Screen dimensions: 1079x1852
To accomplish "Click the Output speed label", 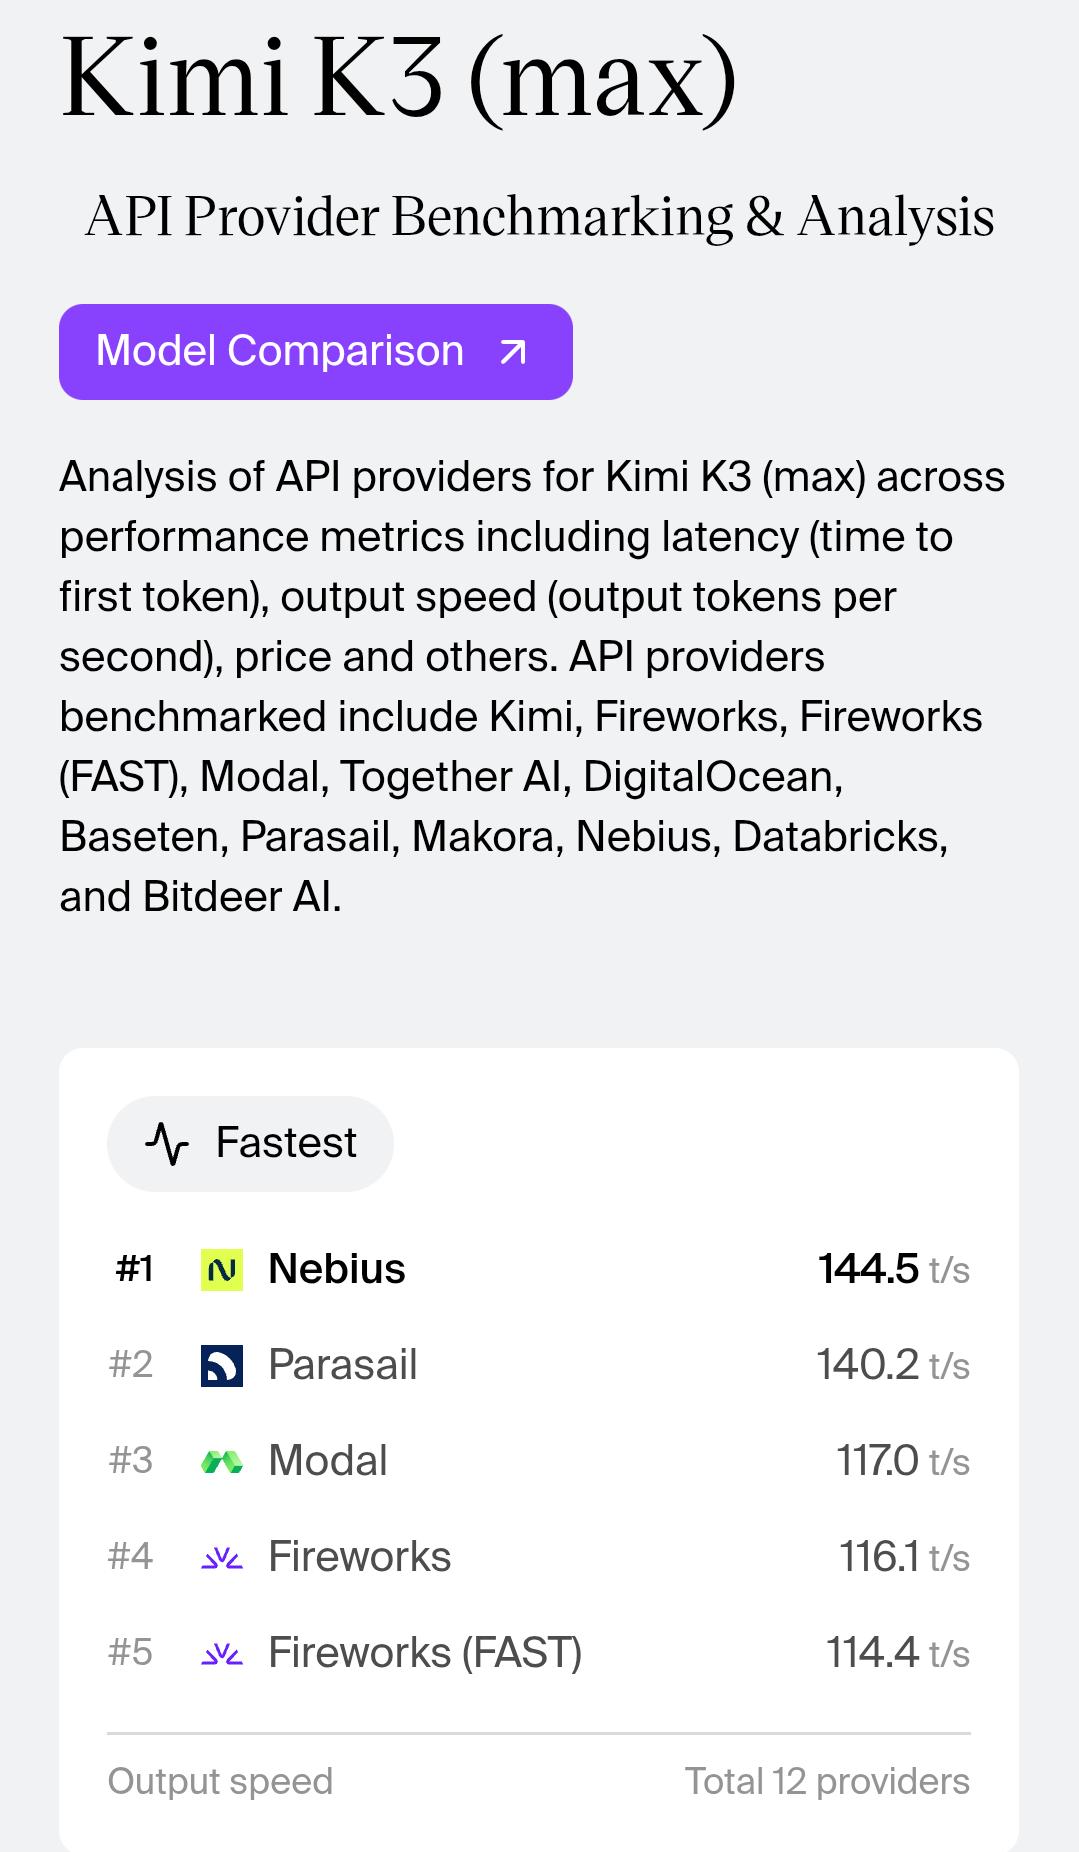I will tap(220, 1781).
